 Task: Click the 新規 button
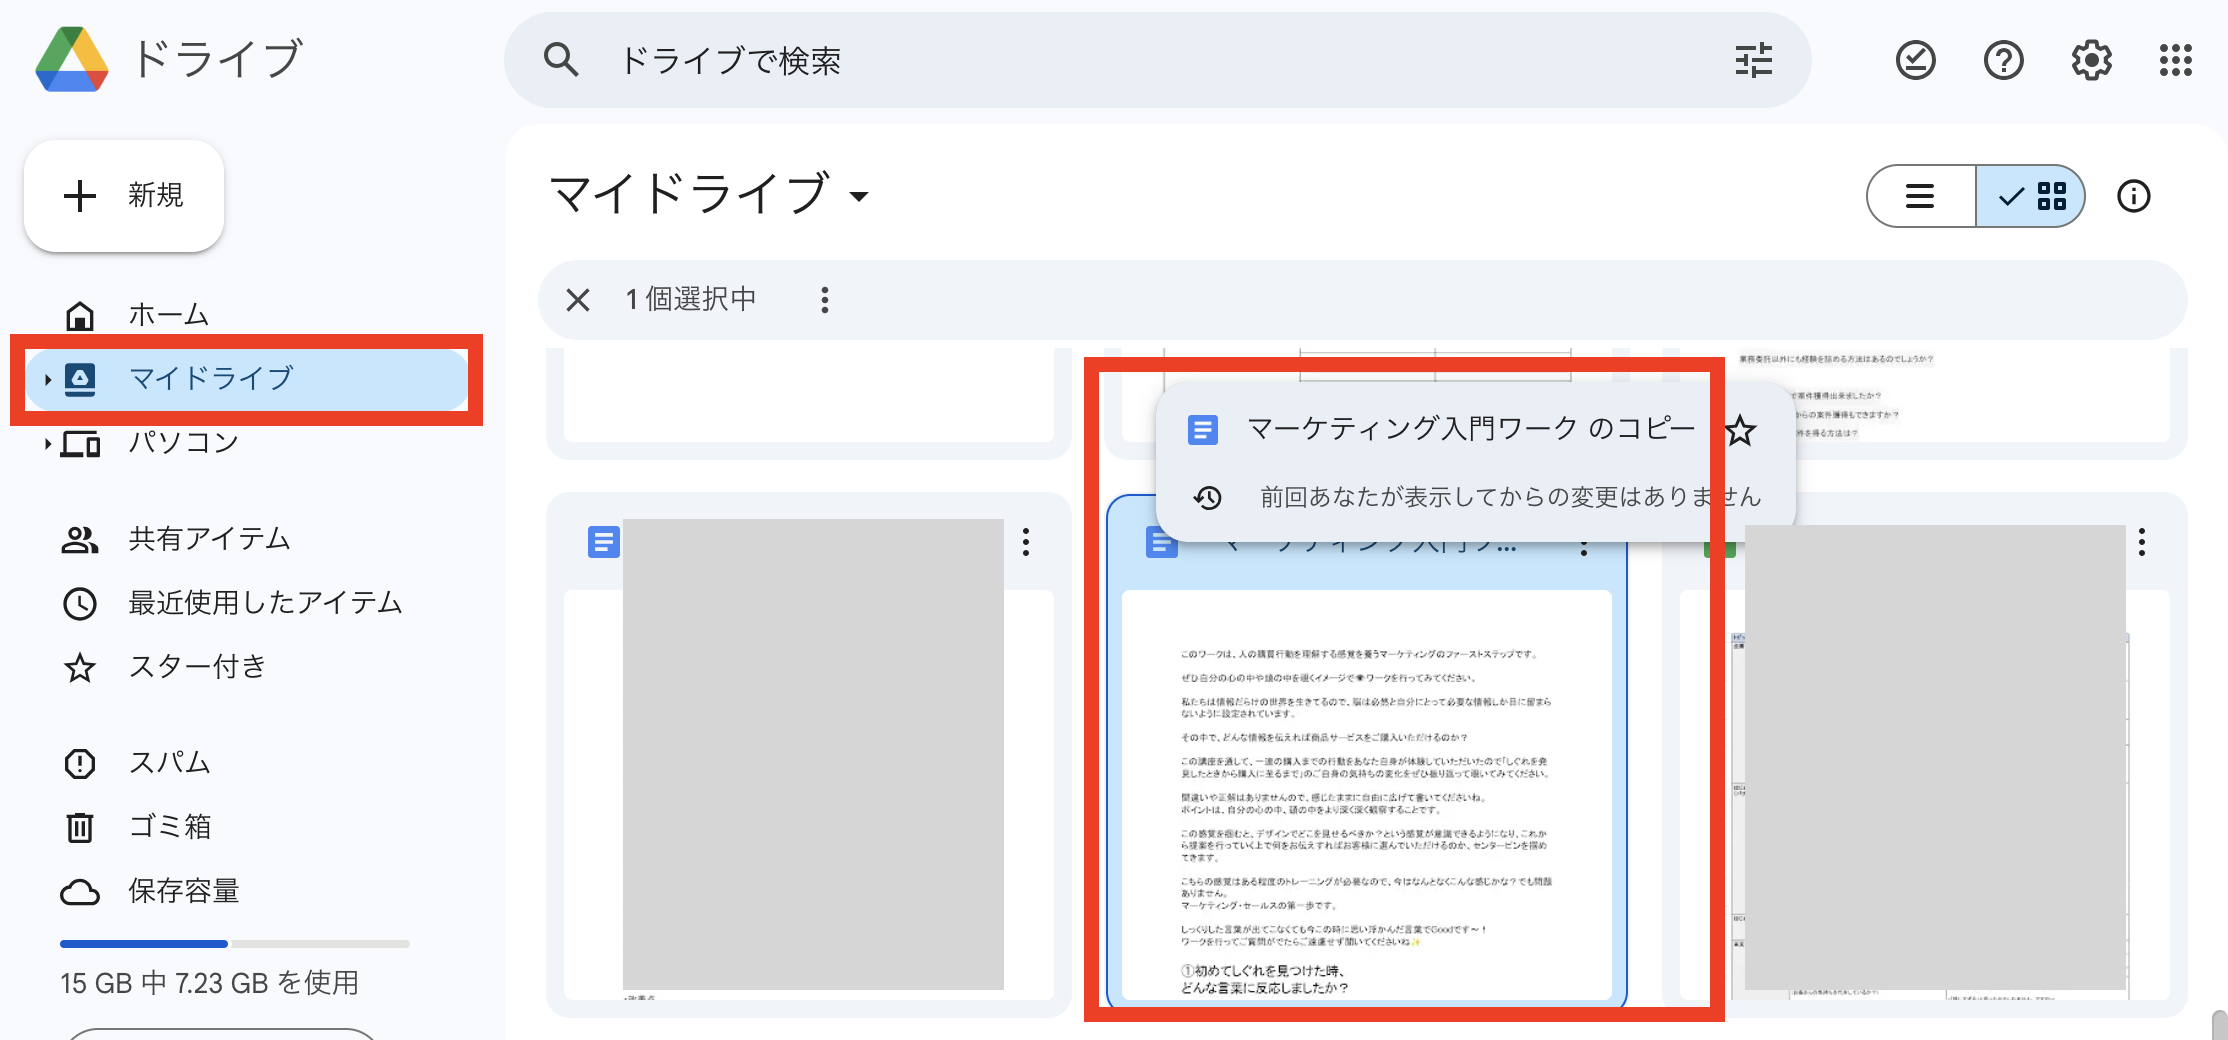coord(124,196)
